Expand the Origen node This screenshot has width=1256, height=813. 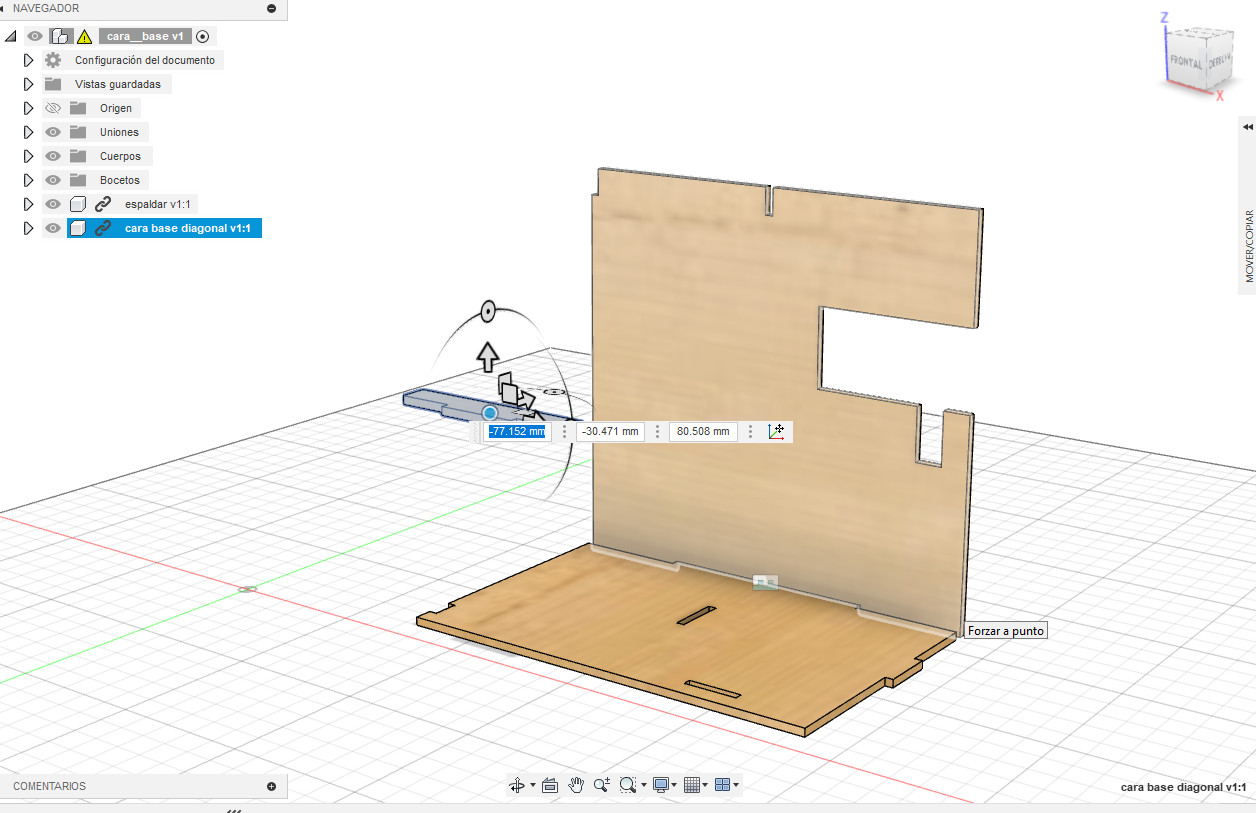tap(29, 108)
